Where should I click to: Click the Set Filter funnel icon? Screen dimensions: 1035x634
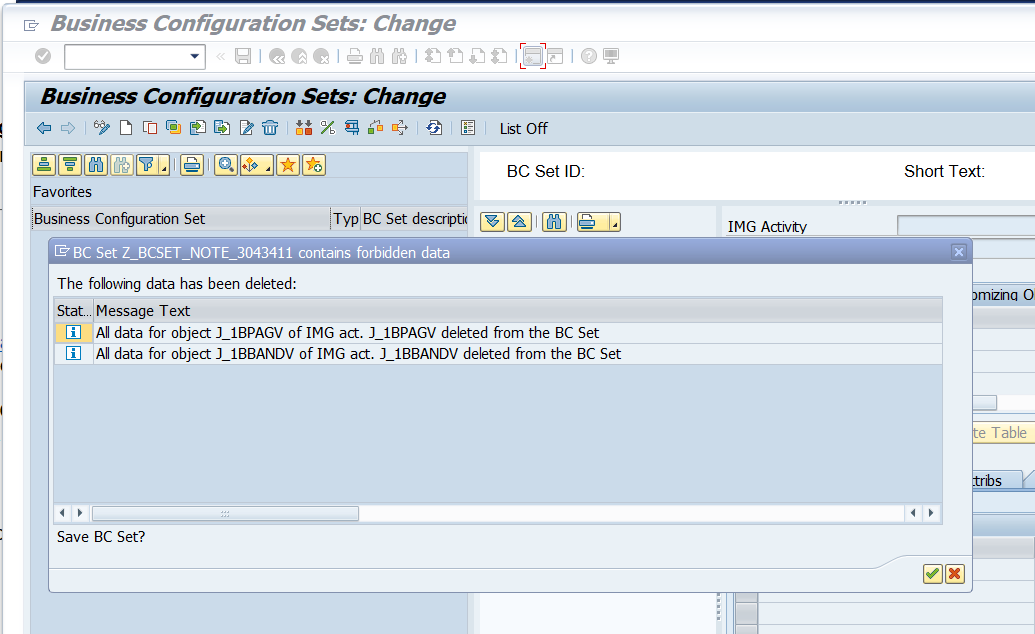(x=146, y=164)
